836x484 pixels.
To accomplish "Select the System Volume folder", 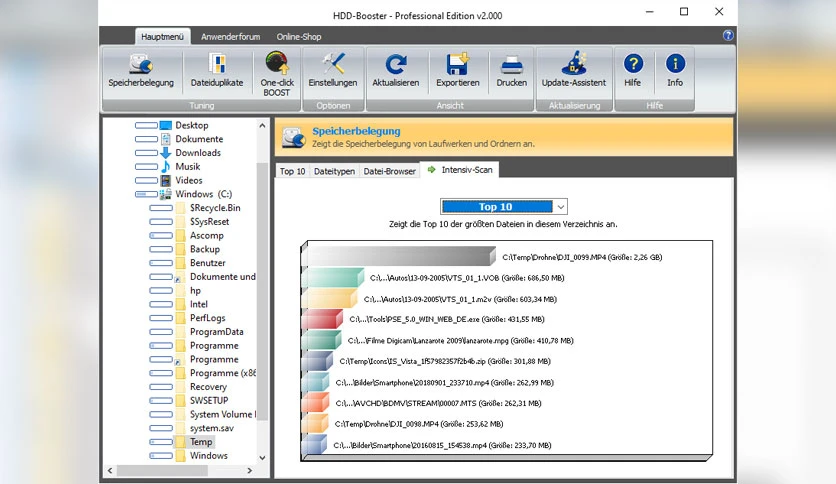I will pos(222,414).
